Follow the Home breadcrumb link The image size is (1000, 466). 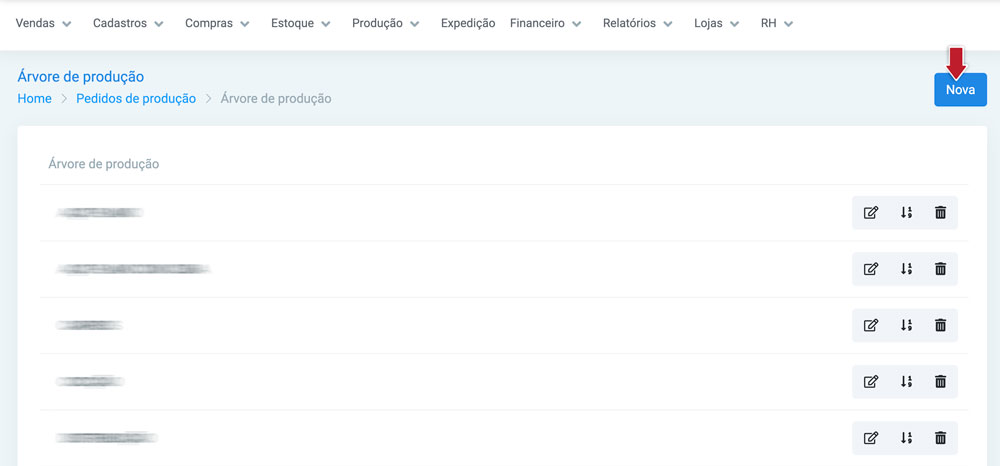[34, 99]
